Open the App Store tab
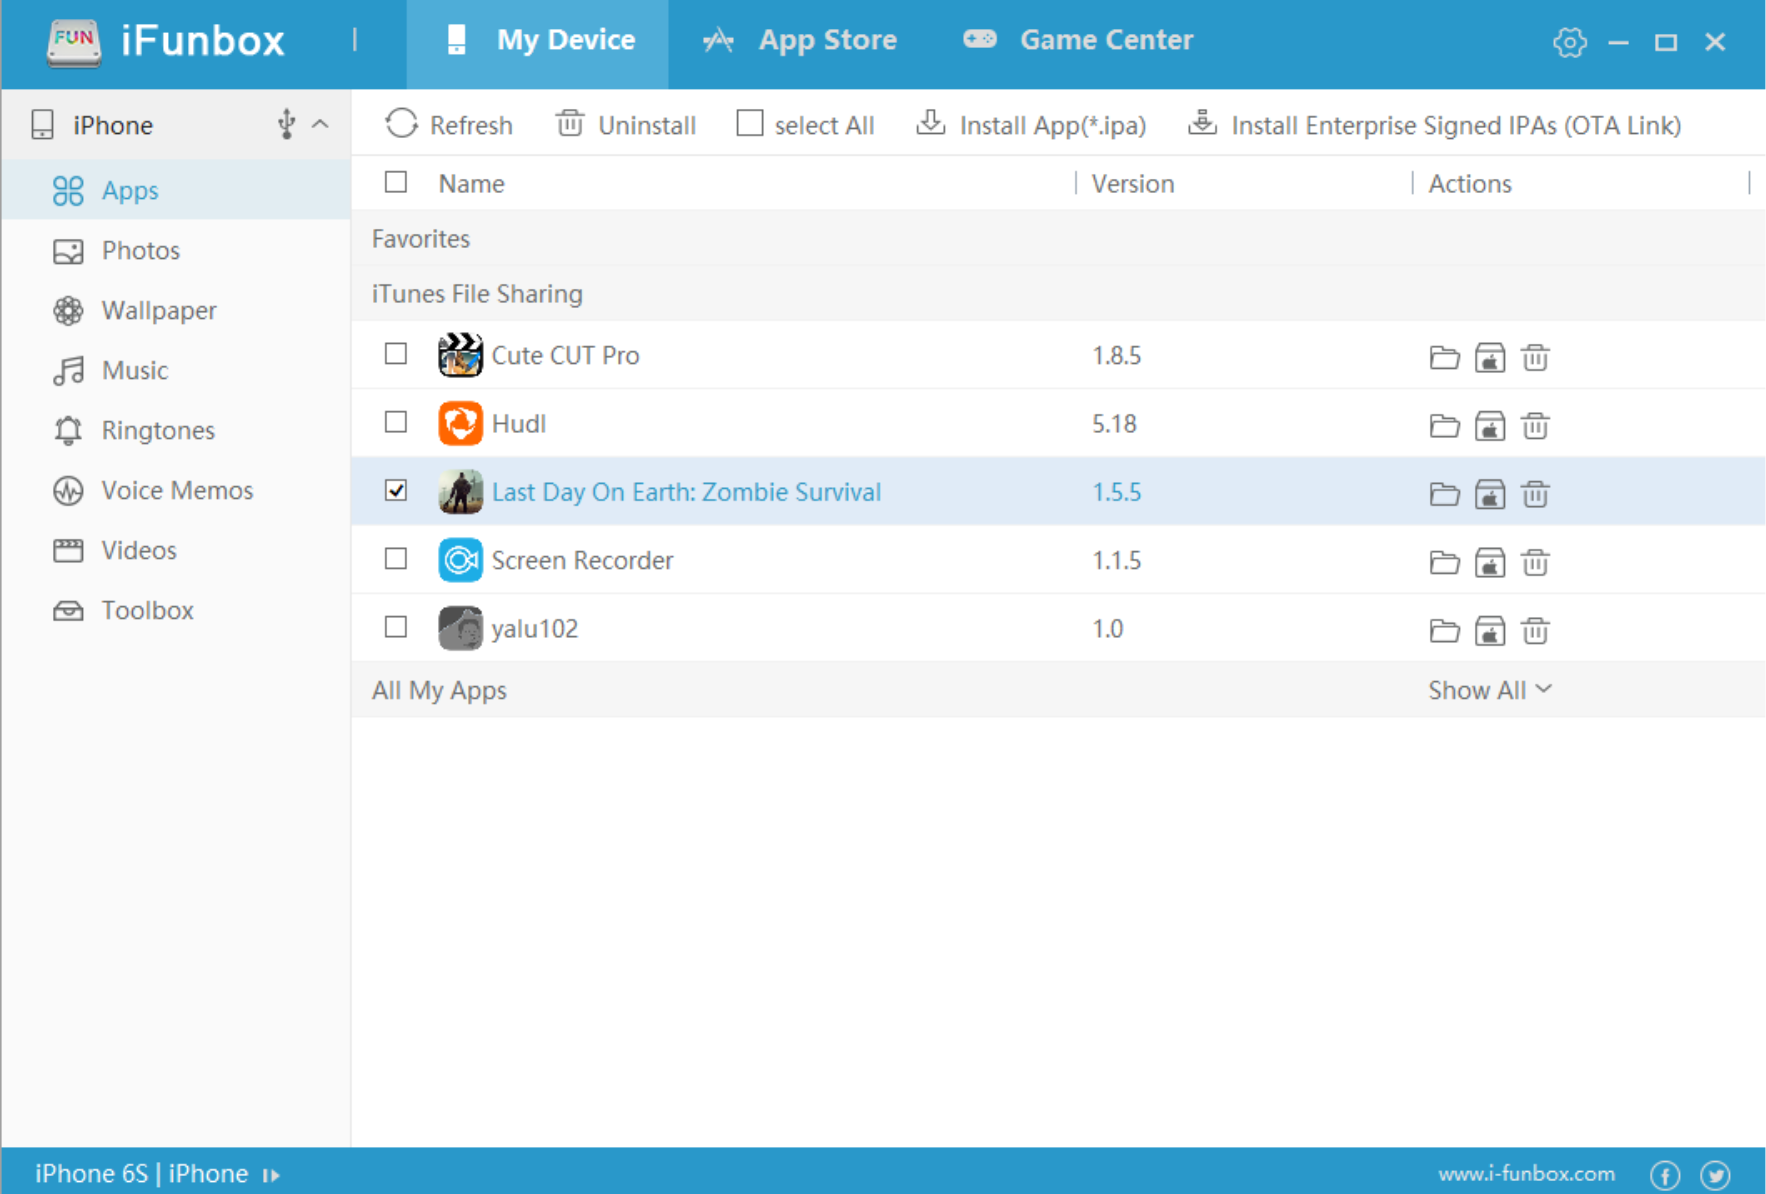The width and height of the screenshot is (1766, 1194). click(799, 41)
